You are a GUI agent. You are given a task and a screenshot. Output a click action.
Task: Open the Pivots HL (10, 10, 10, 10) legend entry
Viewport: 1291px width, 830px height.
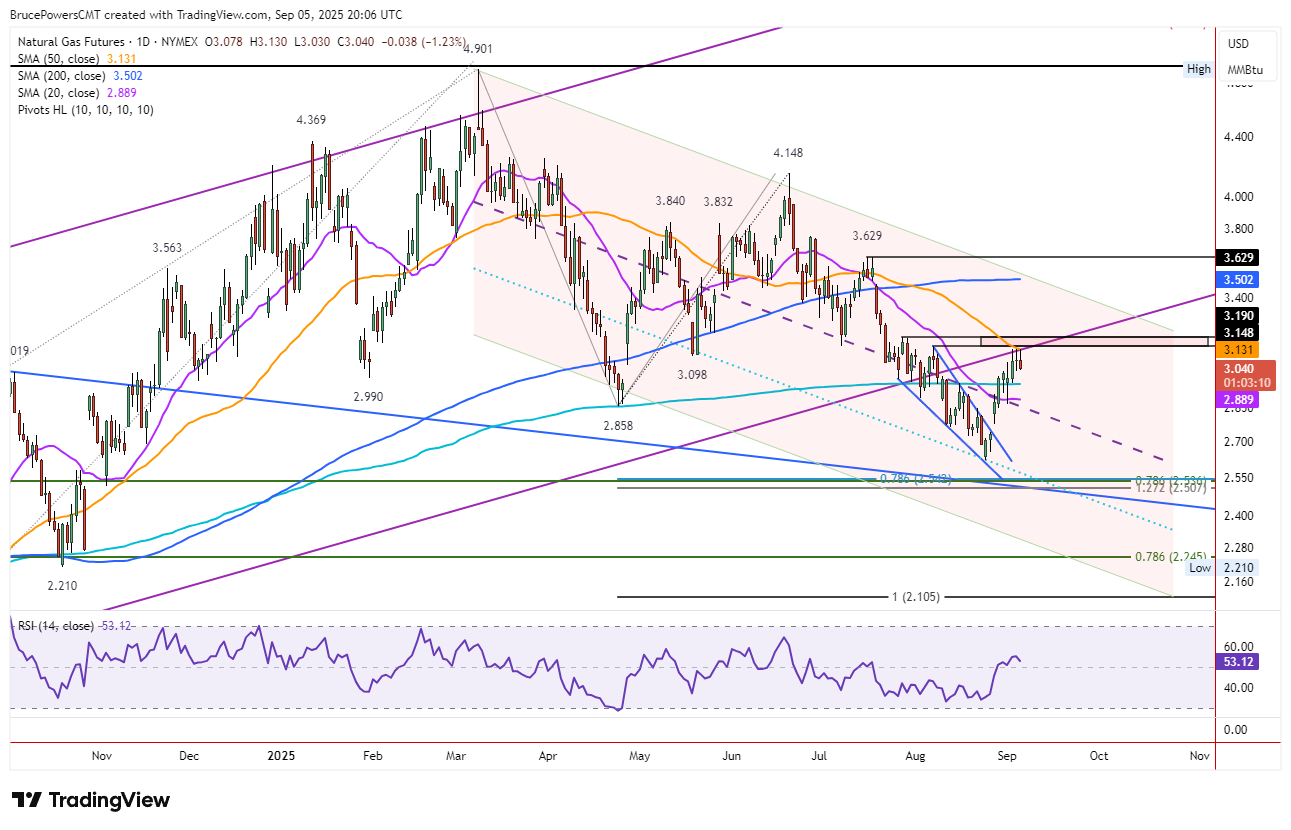[85, 110]
